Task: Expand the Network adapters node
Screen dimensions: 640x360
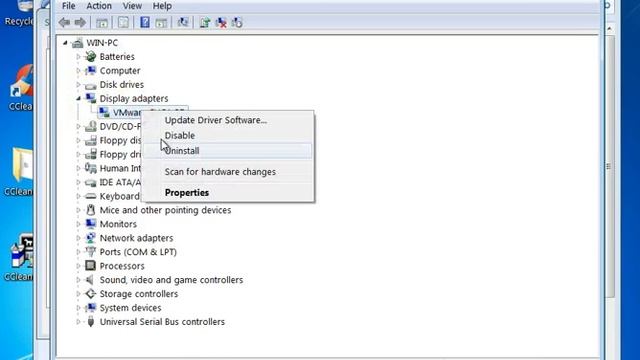Action: click(78, 238)
